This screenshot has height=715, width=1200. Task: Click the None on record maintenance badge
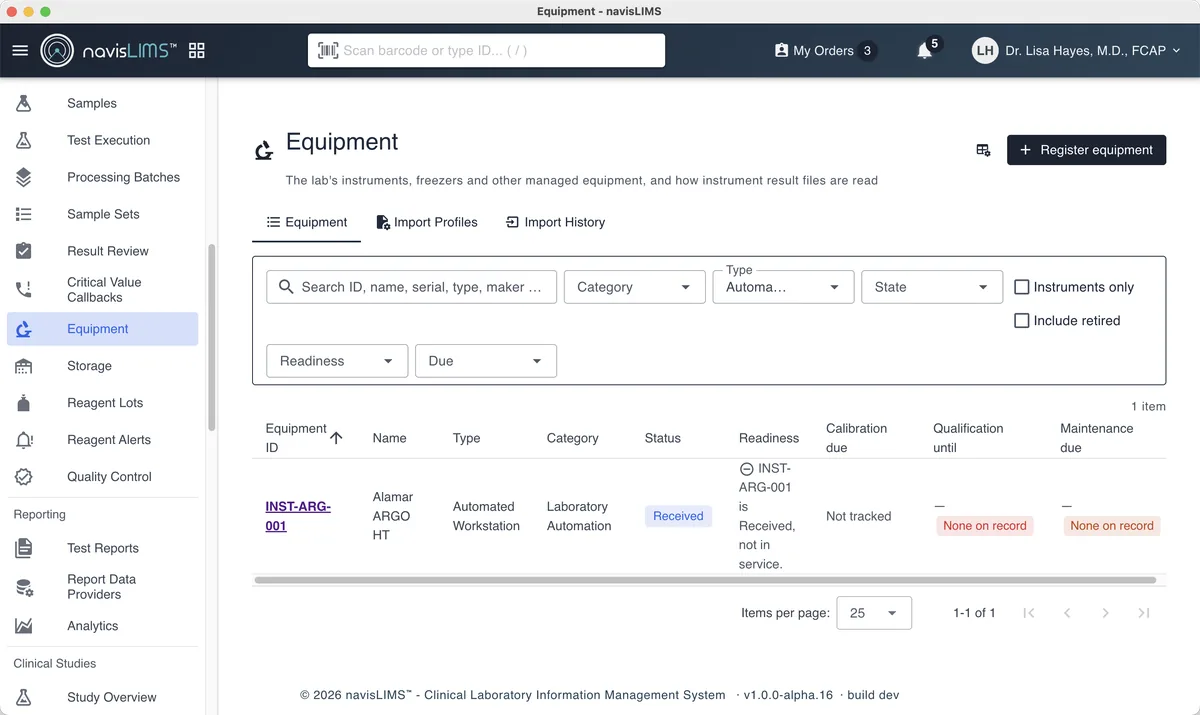(x=1112, y=526)
